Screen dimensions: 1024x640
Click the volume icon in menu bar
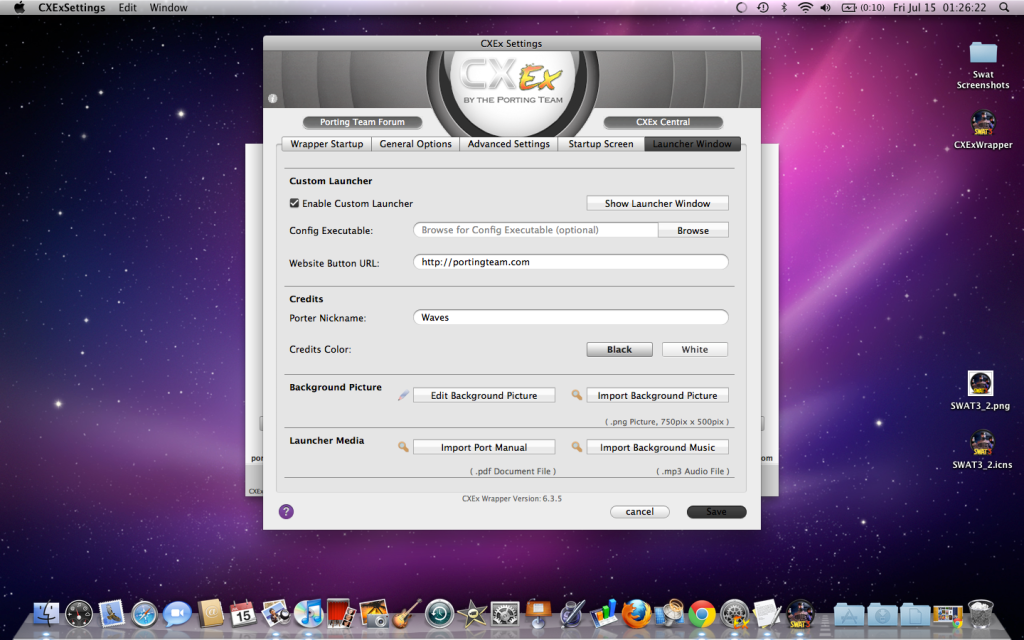(825, 8)
